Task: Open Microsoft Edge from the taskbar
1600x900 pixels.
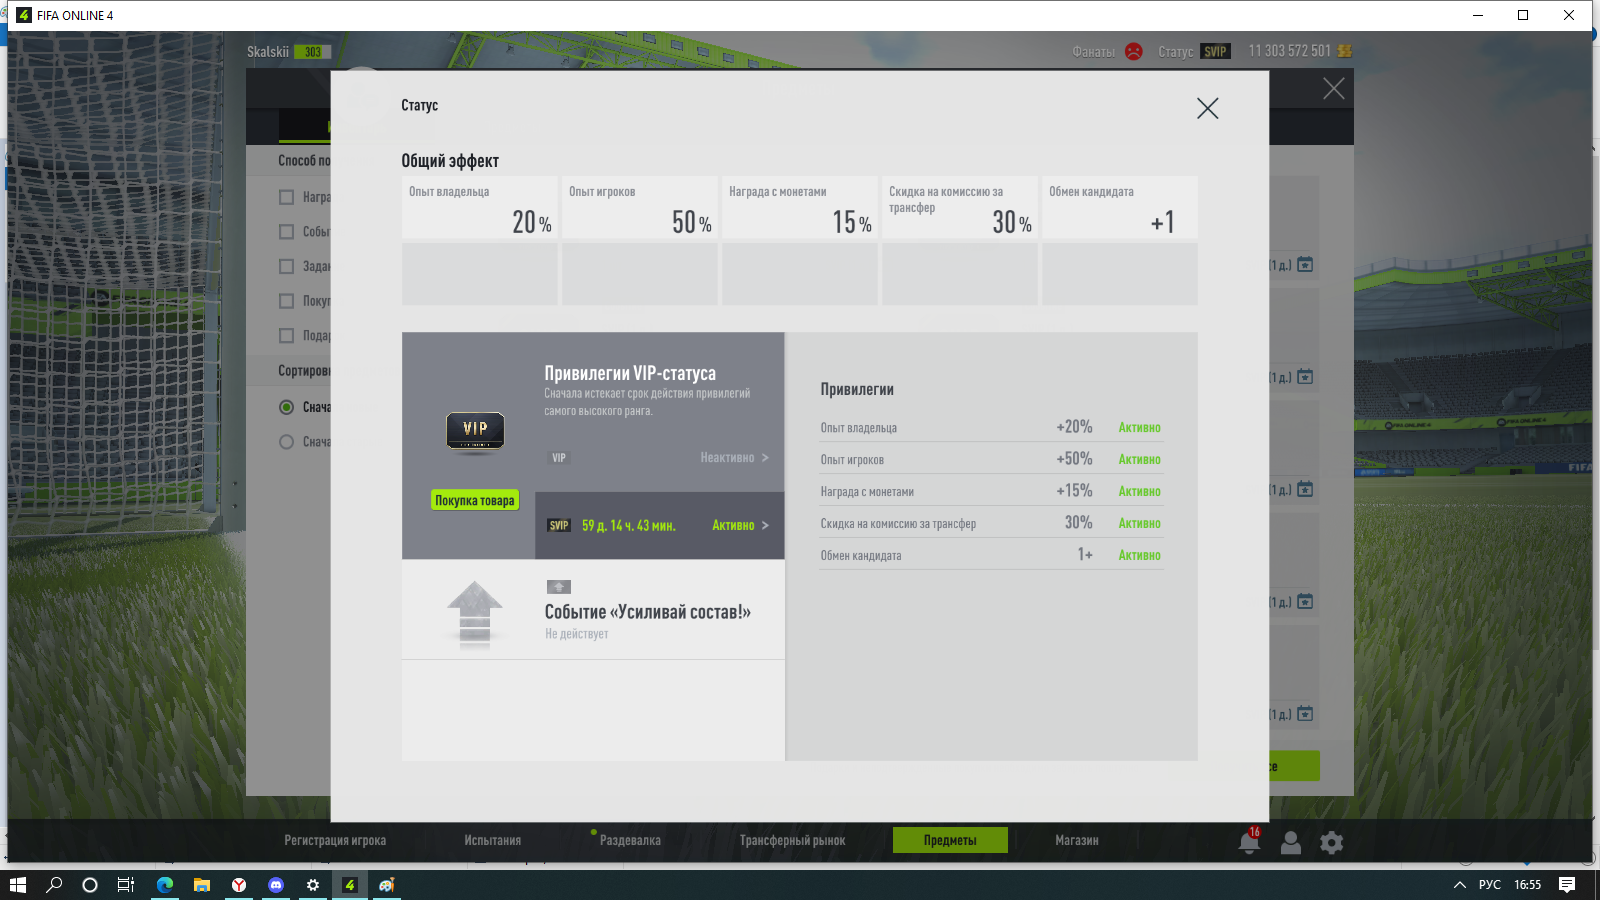Action: pos(165,885)
